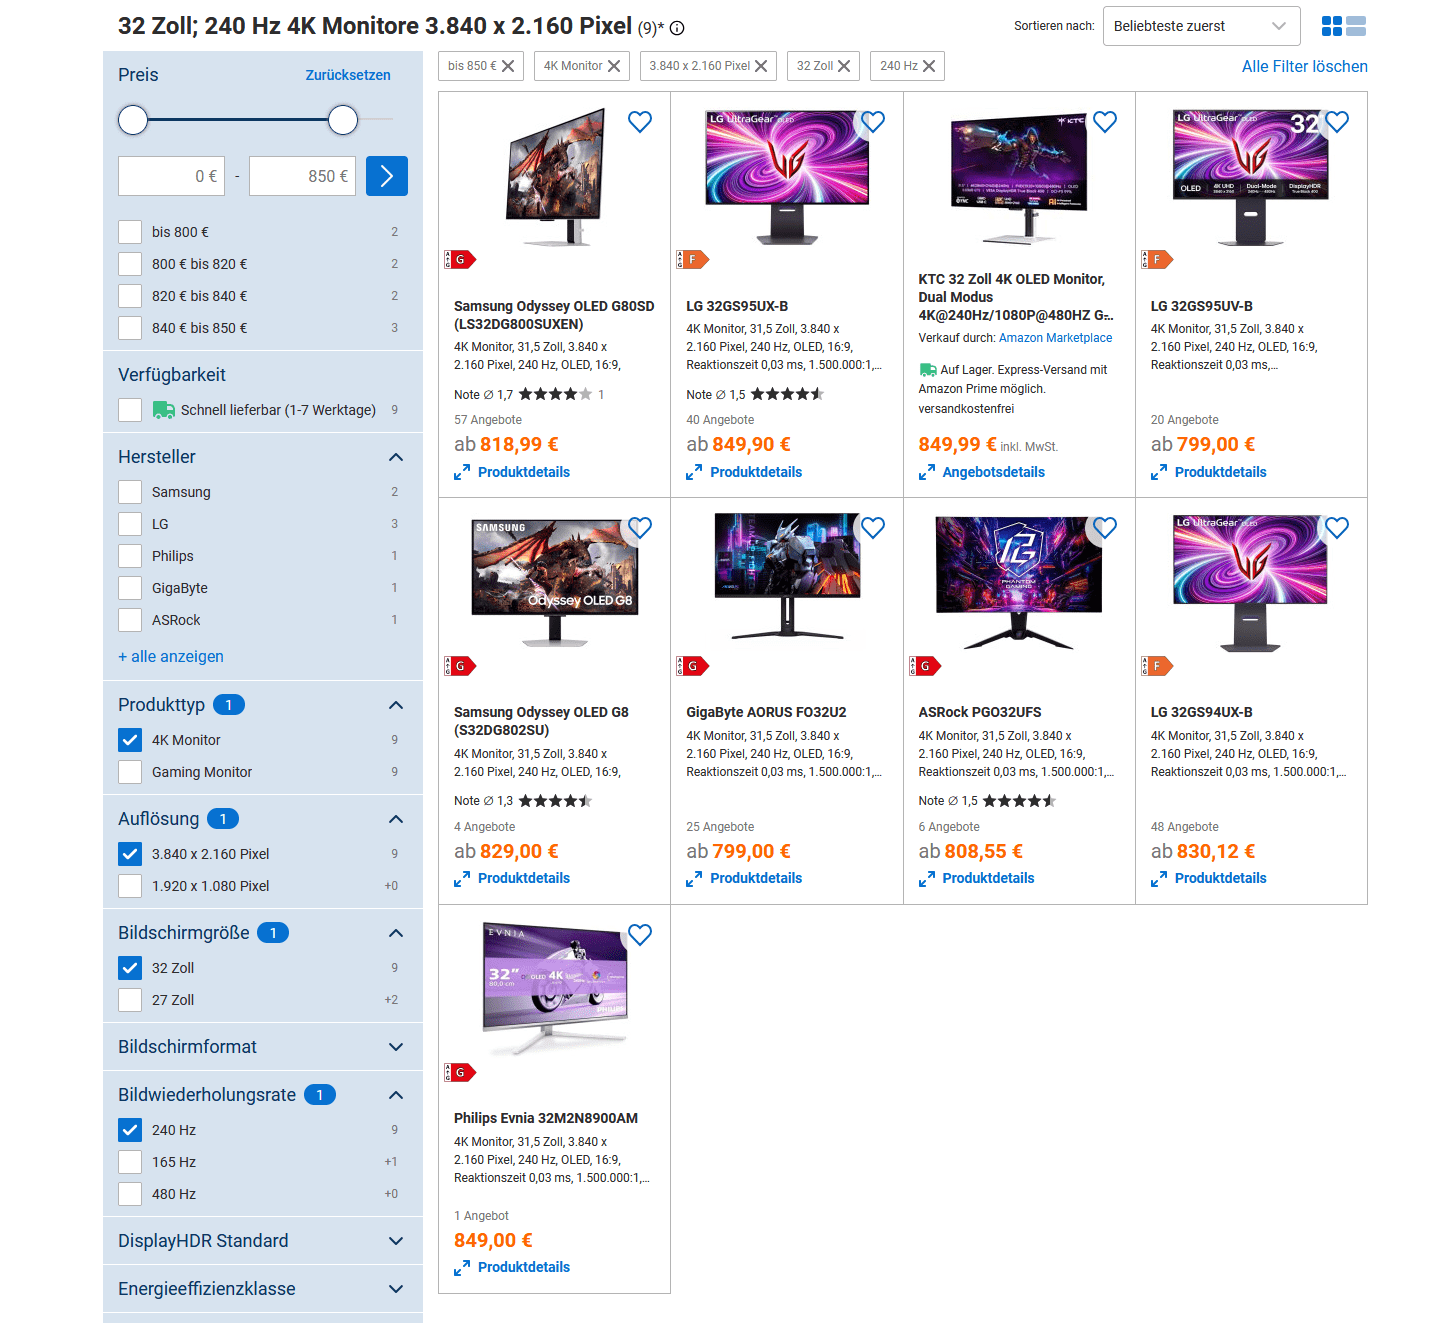Screen dimensions: 1434x1323
Task: Click the minimum price input field
Action: tap(171, 176)
